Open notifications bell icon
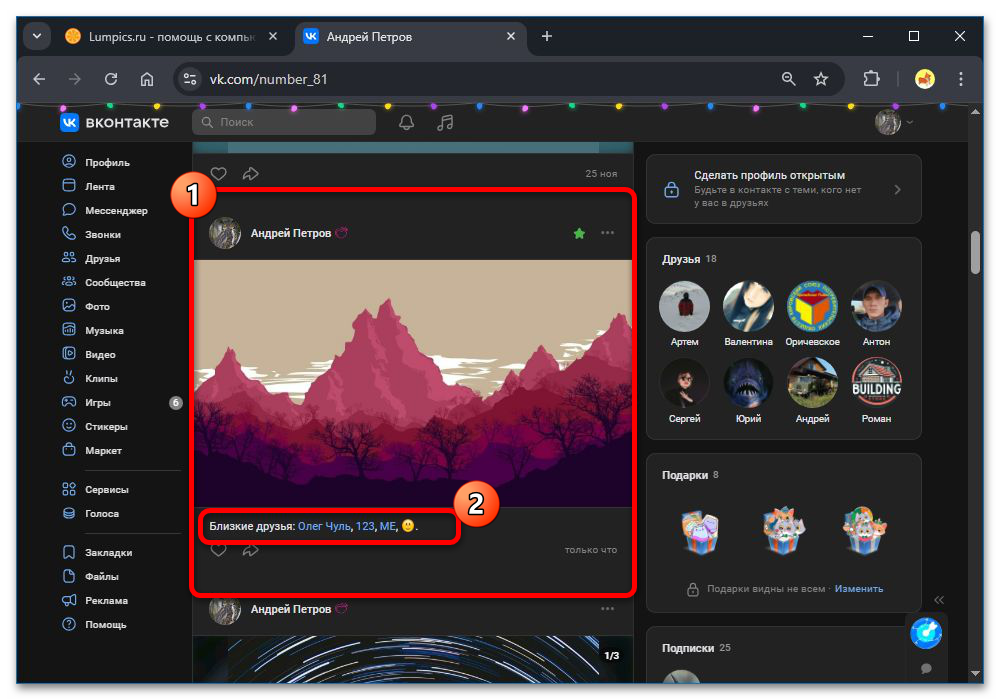The width and height of the screenshot is (1000, 700). [x=406, y=122]
